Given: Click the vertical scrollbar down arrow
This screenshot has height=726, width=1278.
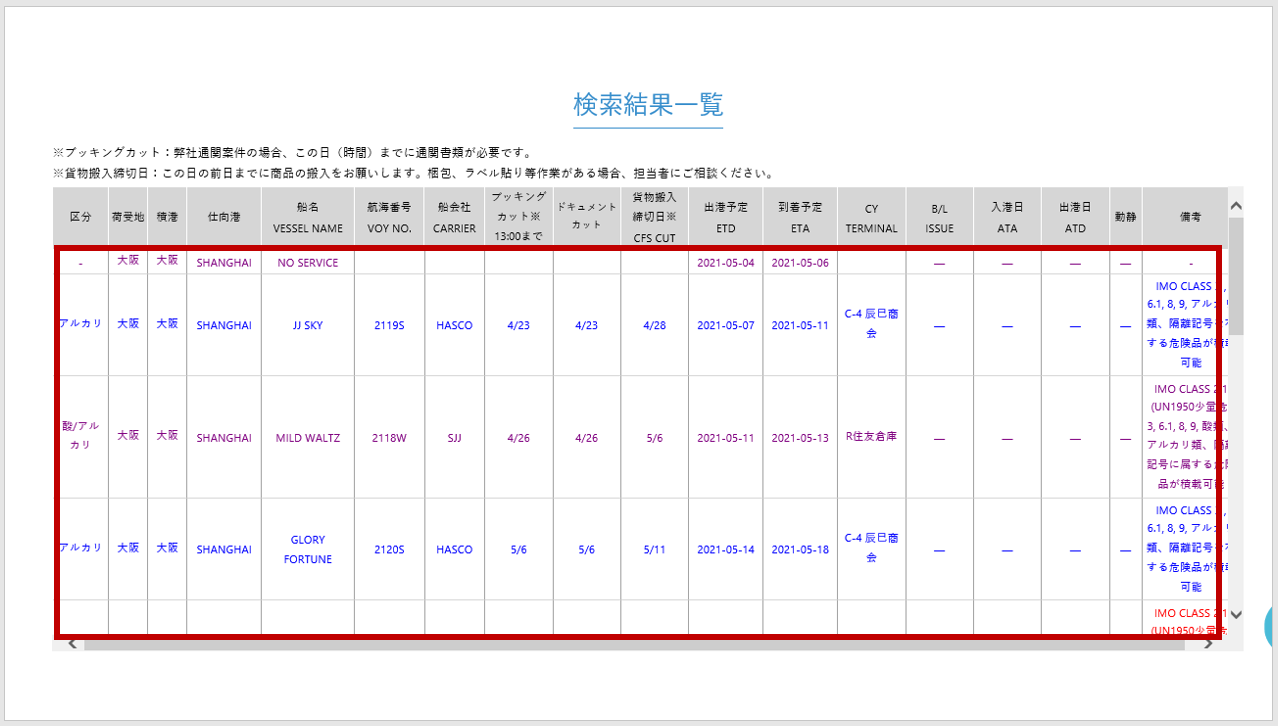Looking at the screenshot, I should point(1235,615).
